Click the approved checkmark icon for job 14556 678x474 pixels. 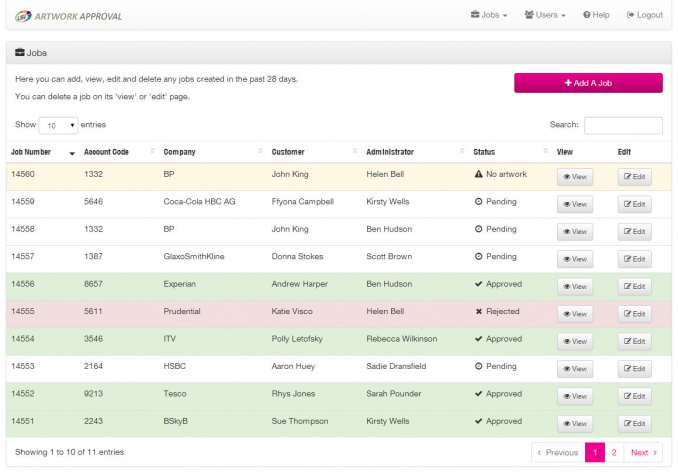coord(478,284)
